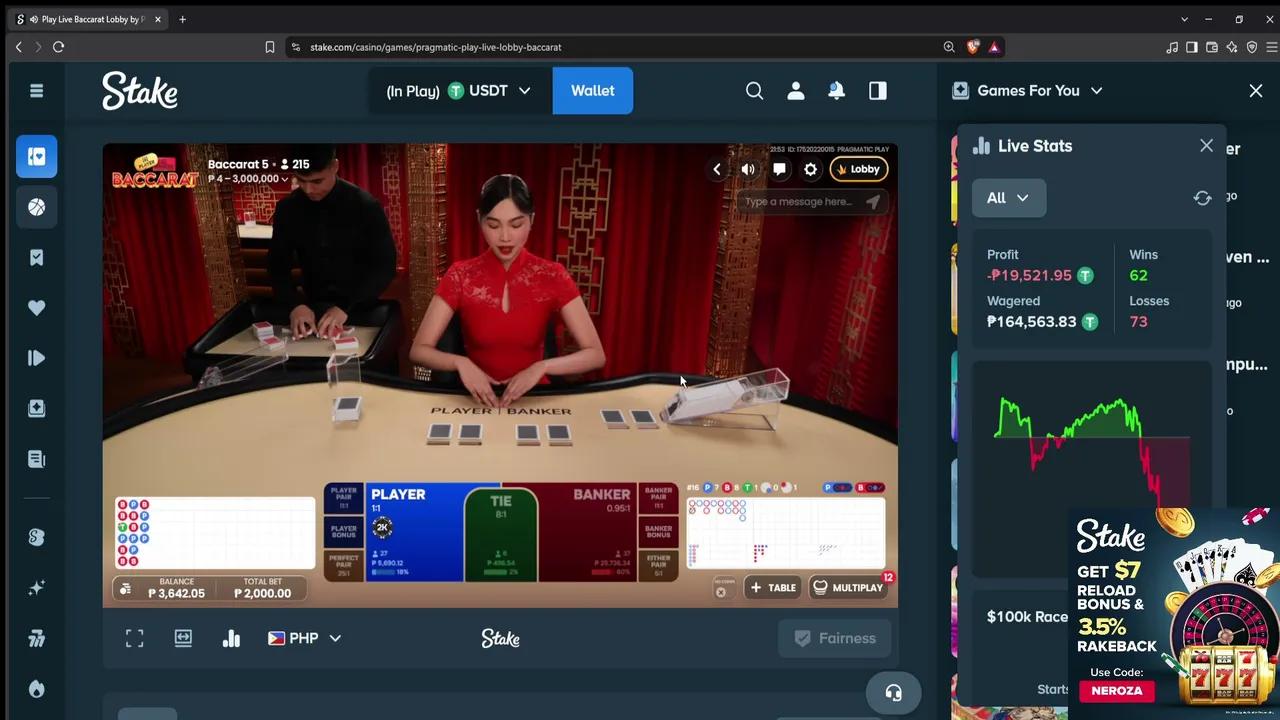Viewport: 1280px width, 720px height.
Task: Open the search magnifier in header
Action: 755,91
